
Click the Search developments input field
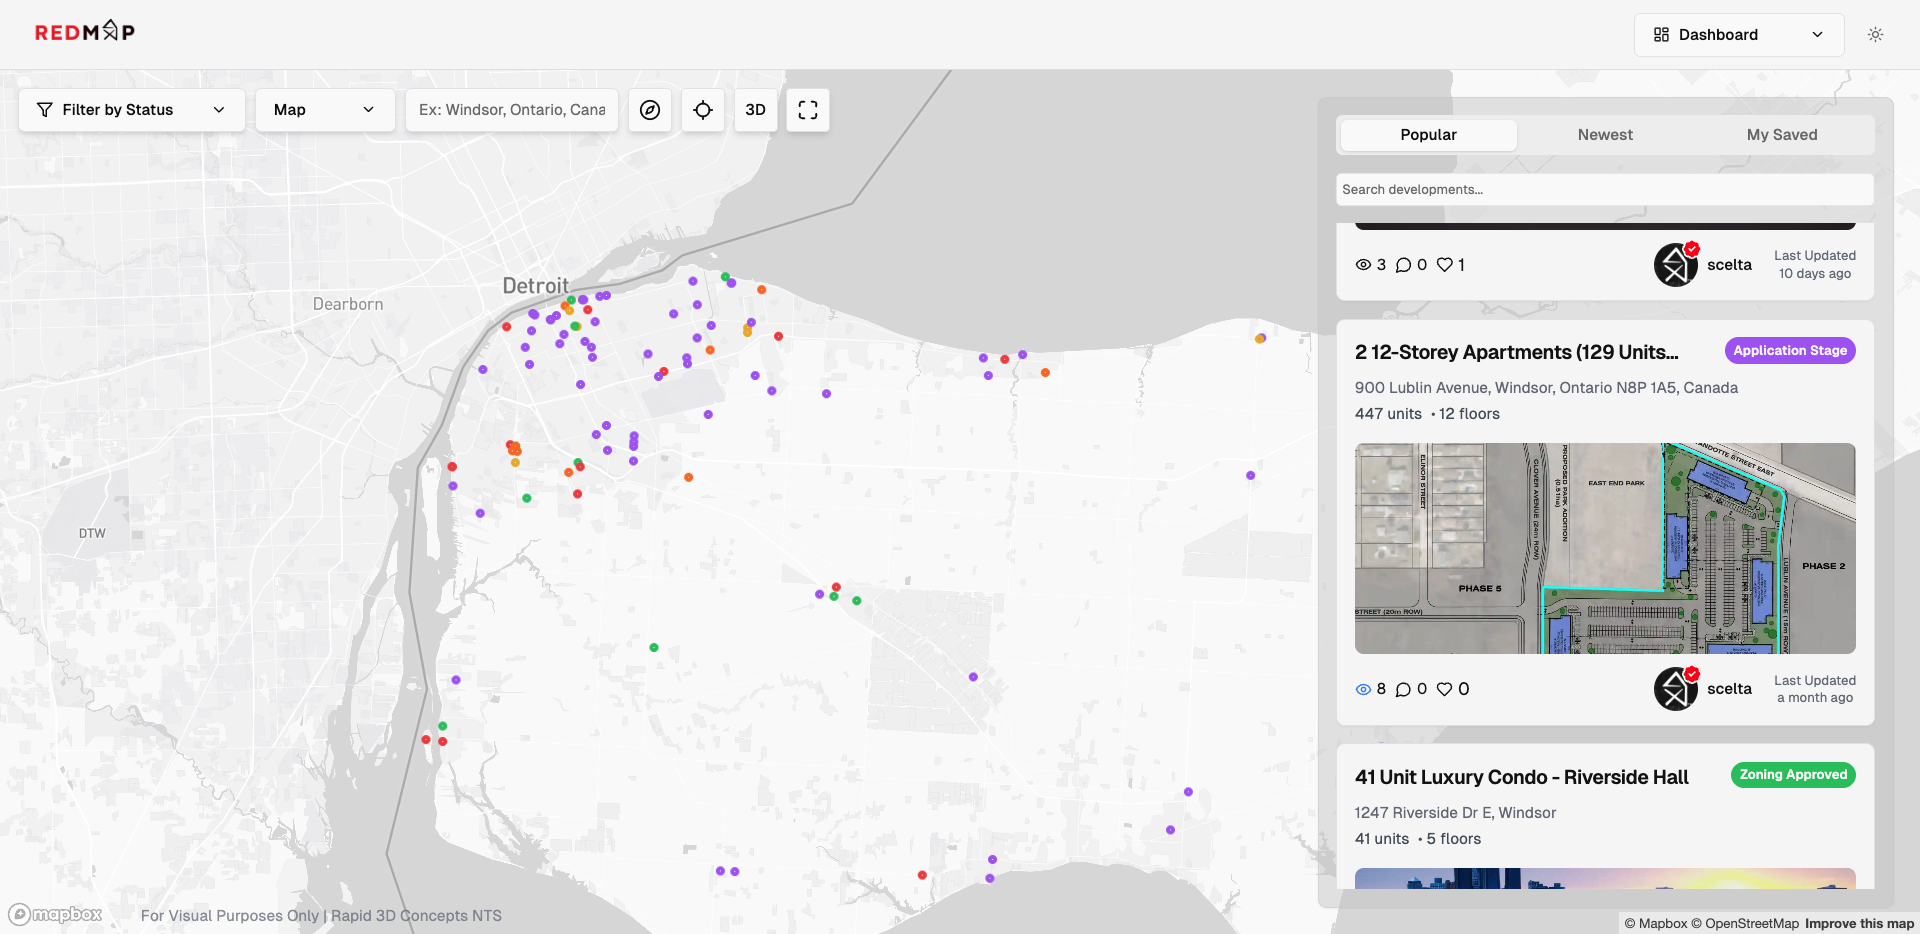point(1604,190)
